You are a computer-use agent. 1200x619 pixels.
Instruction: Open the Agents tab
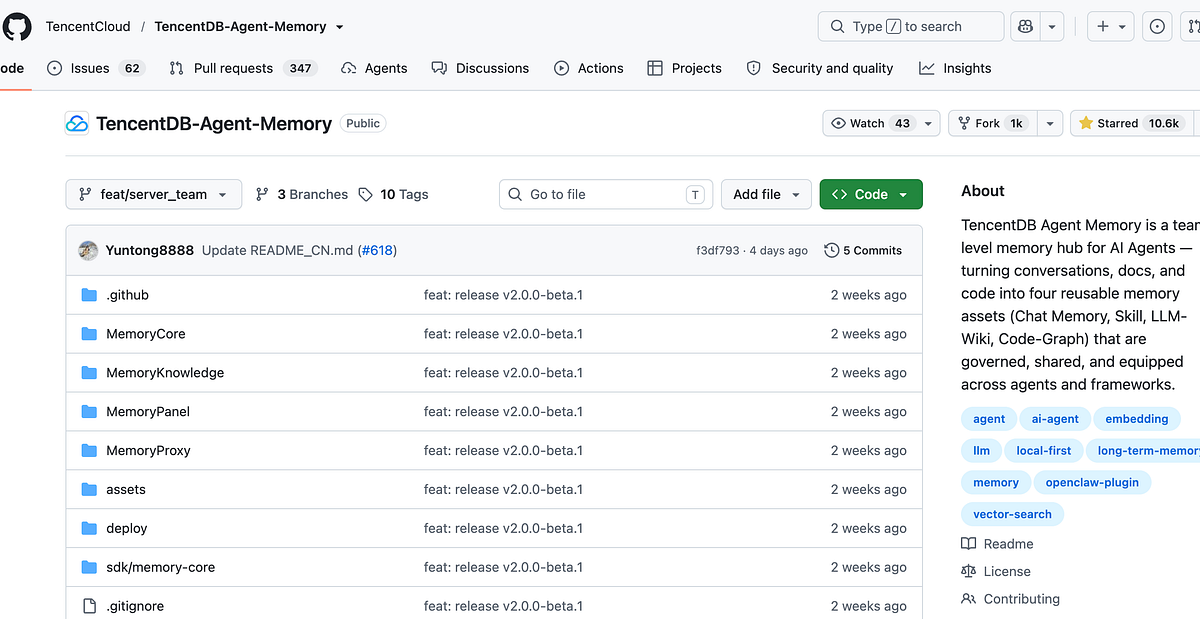click(374, 68)
